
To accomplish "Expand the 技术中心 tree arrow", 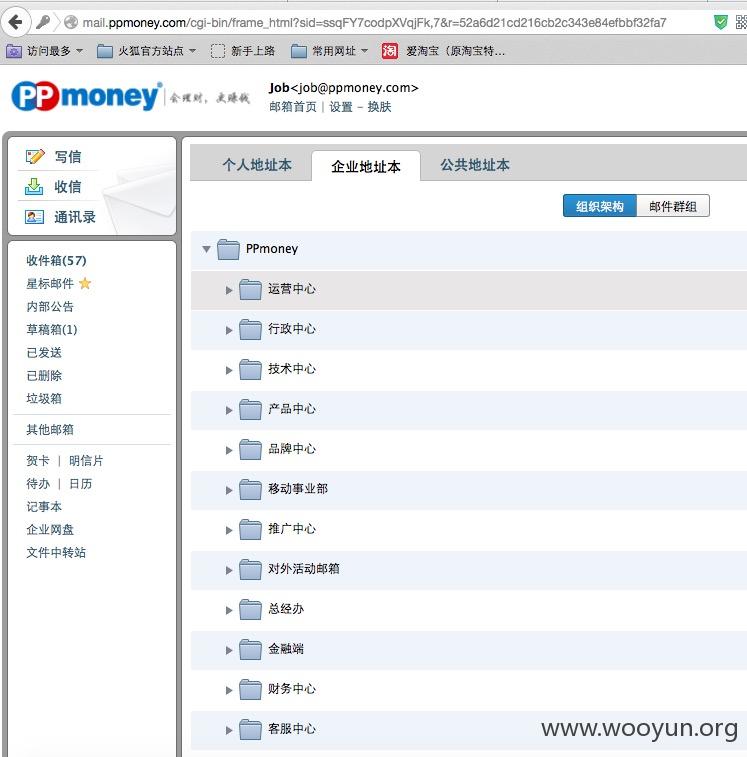I will coord(229,370).
